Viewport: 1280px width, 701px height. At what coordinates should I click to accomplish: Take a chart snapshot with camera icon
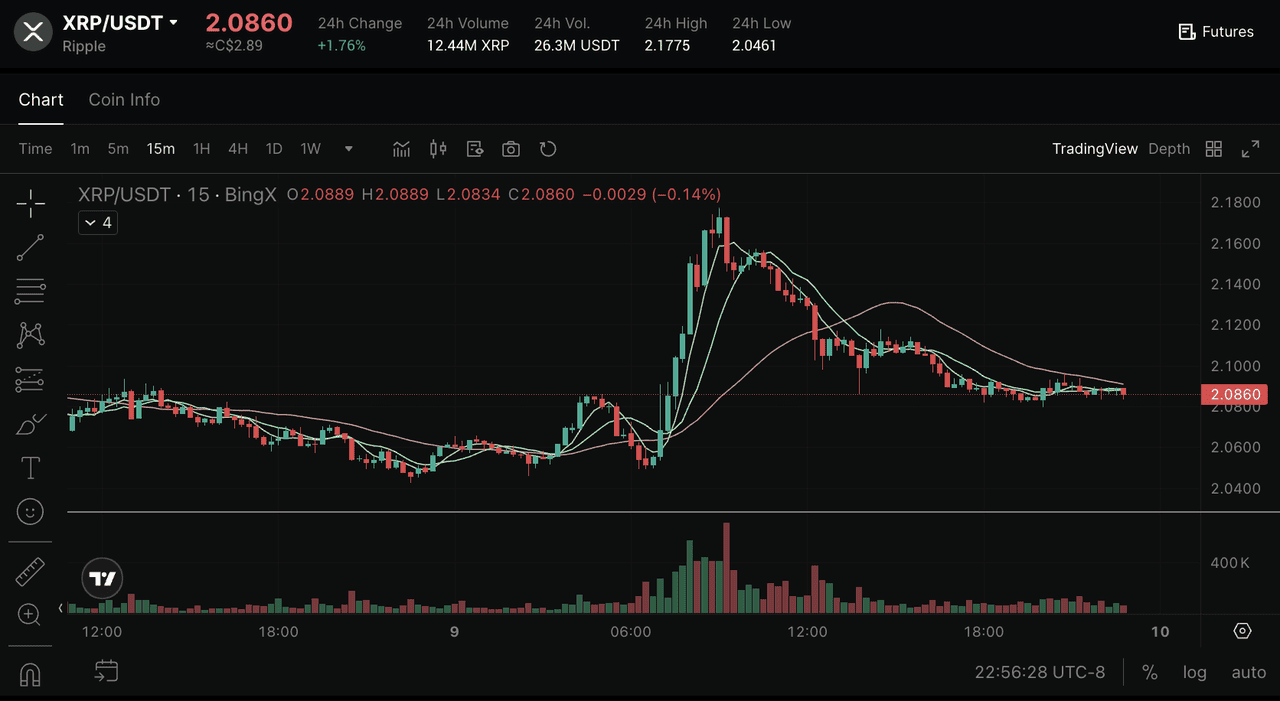click(511, 149)
